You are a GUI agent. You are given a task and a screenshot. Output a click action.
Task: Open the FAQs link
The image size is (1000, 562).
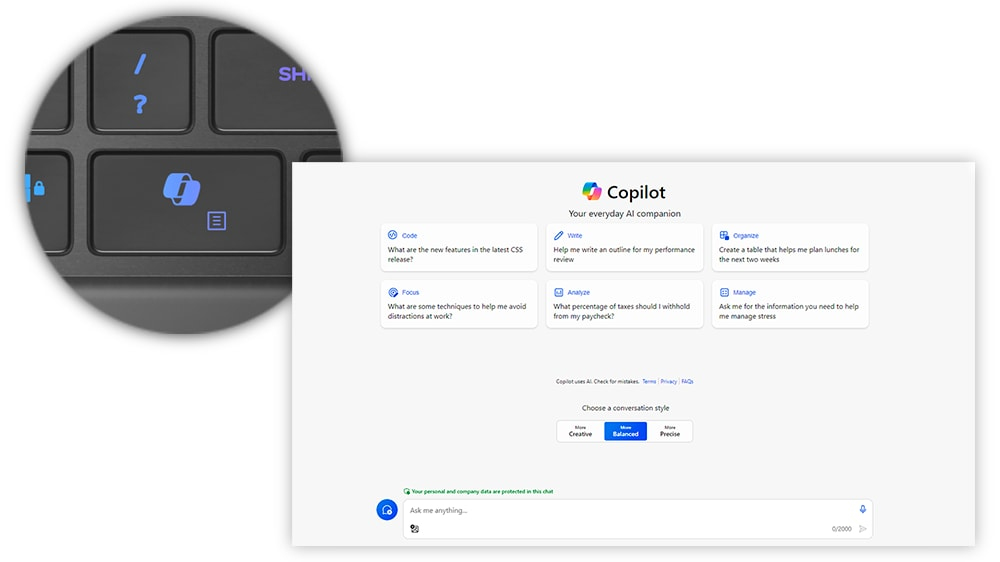[687, 382]
